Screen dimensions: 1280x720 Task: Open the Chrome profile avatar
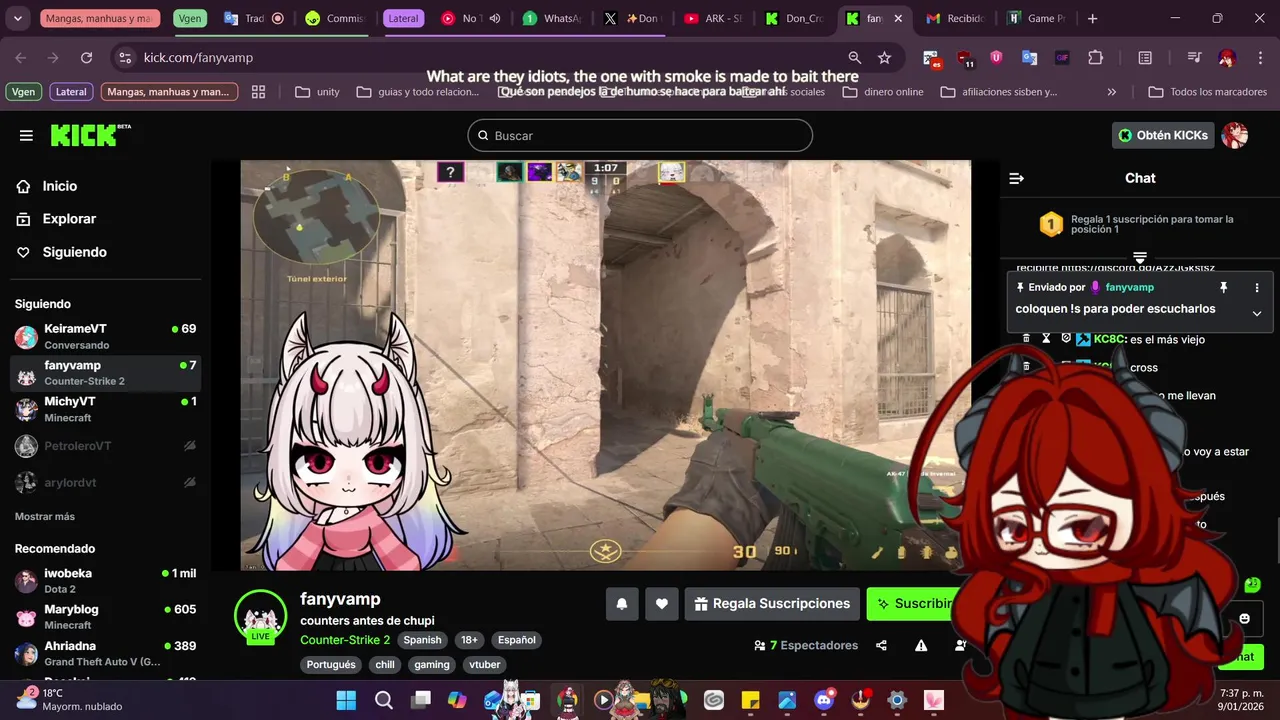[x=1227, y=58]
